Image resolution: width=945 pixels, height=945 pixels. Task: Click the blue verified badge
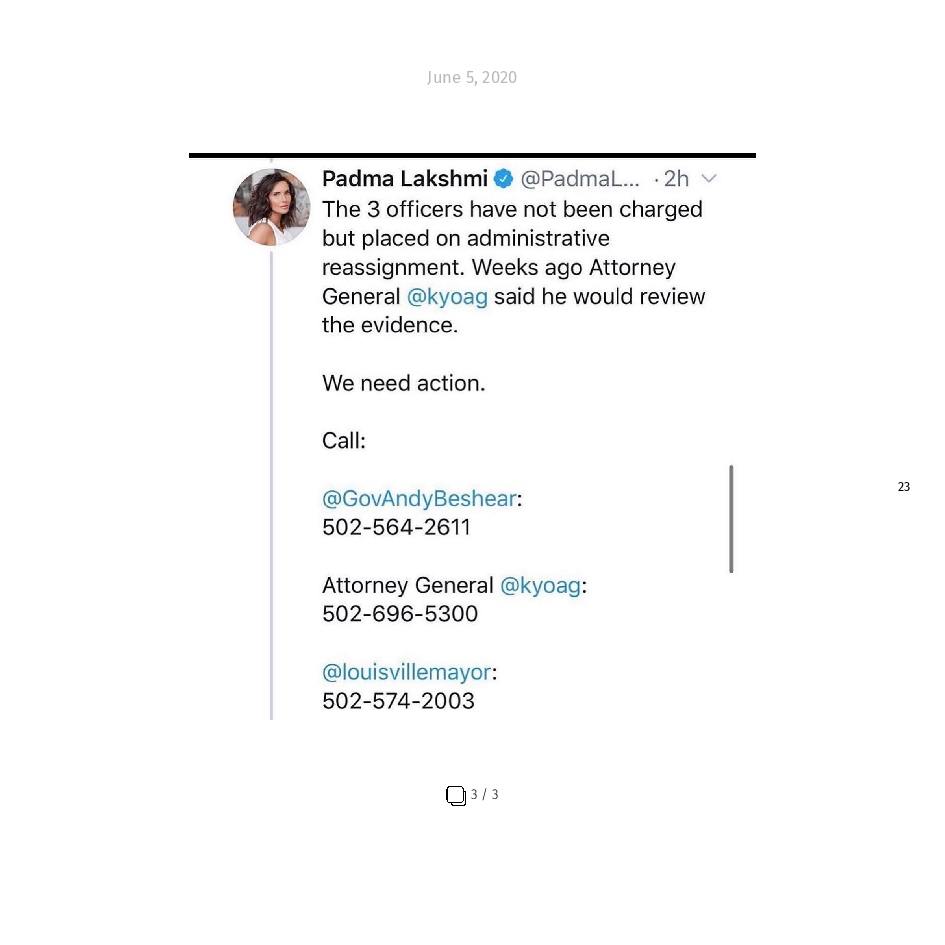tap(503, 179)
